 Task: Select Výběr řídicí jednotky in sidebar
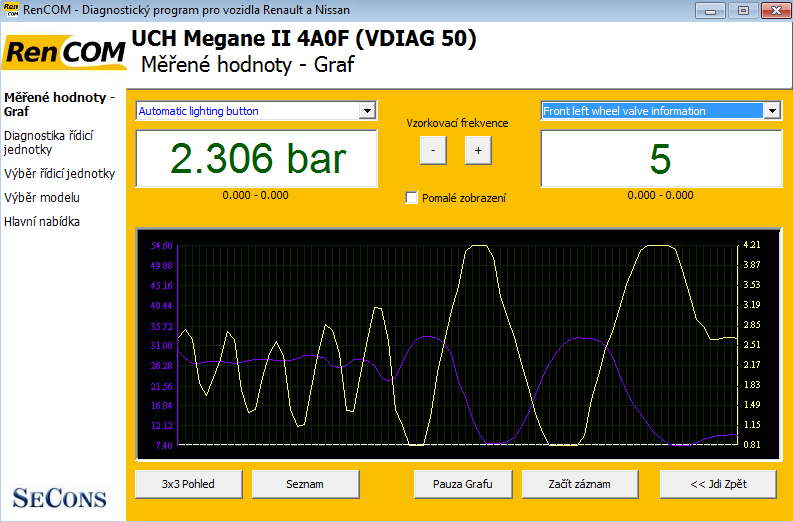pyautogui.click(x=59, y=173)
